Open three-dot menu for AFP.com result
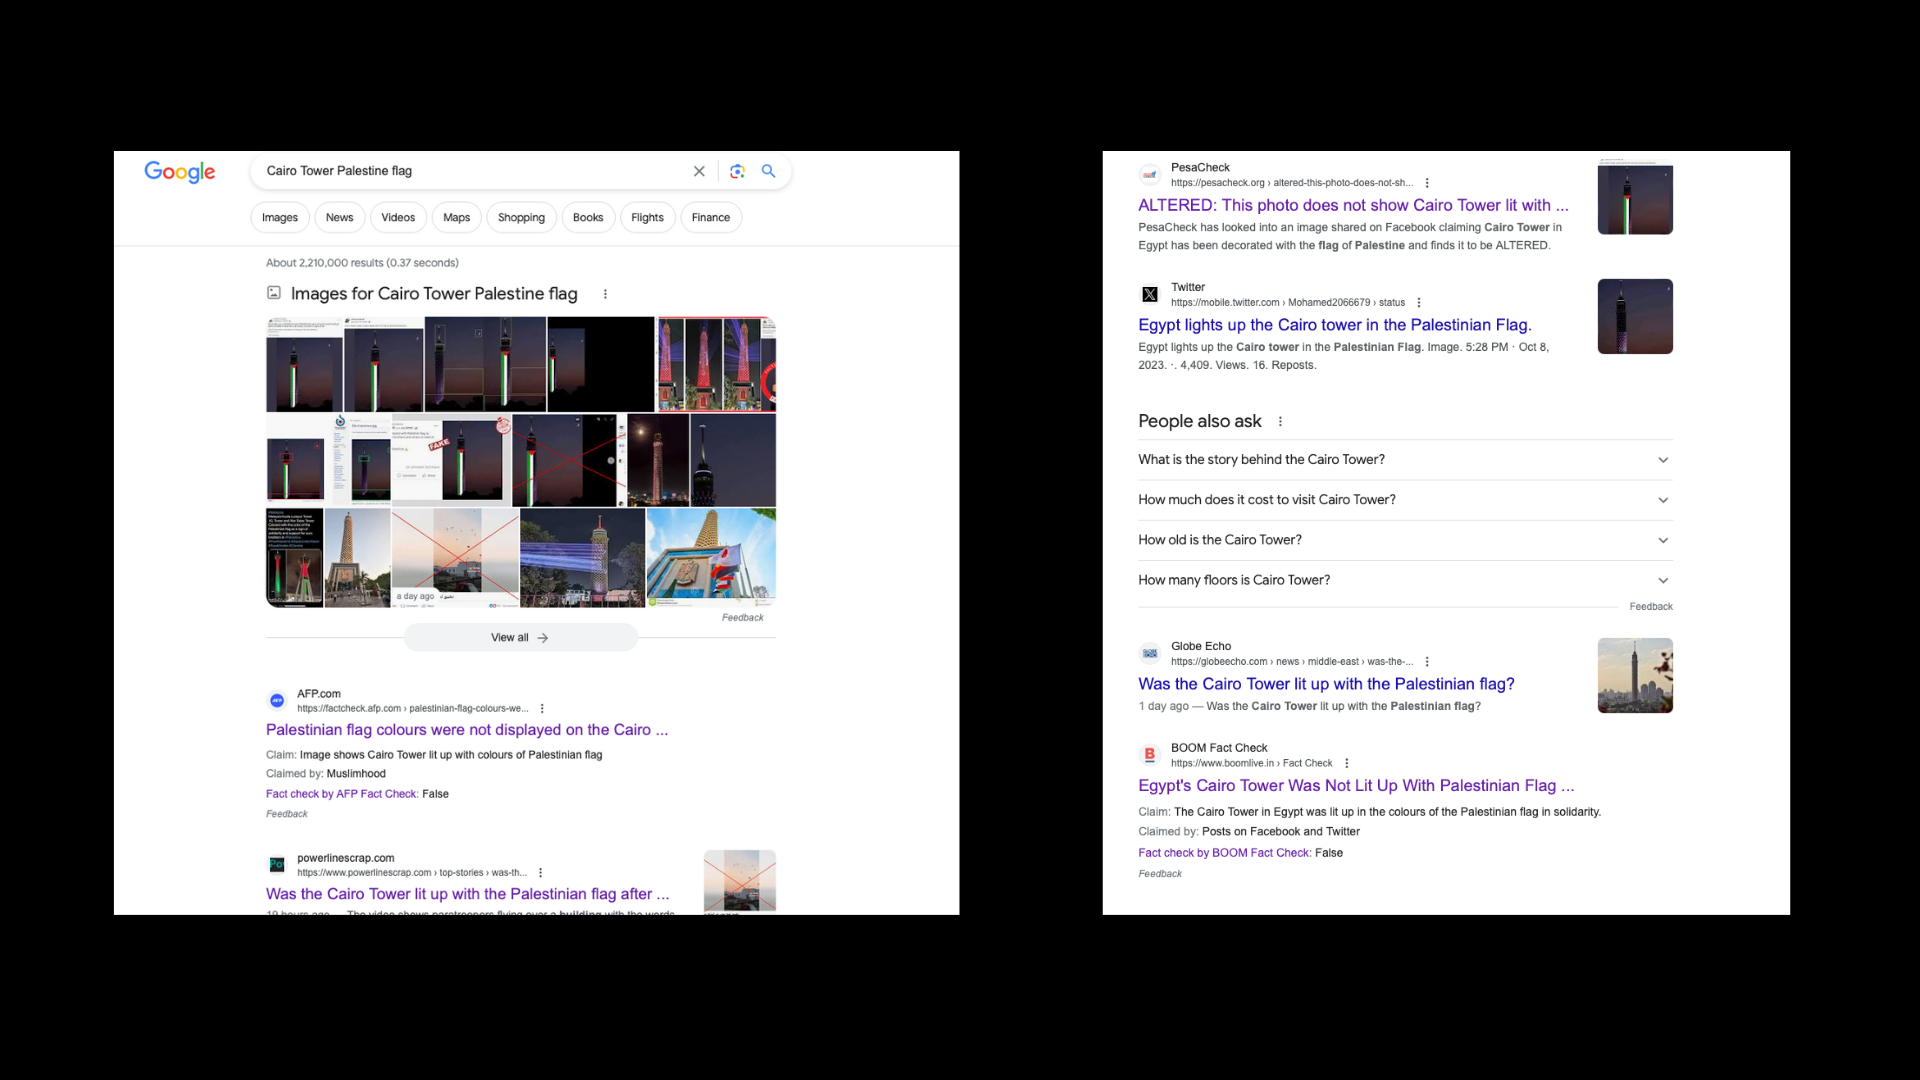The image size is (1920, 1080). click(542, 708)
